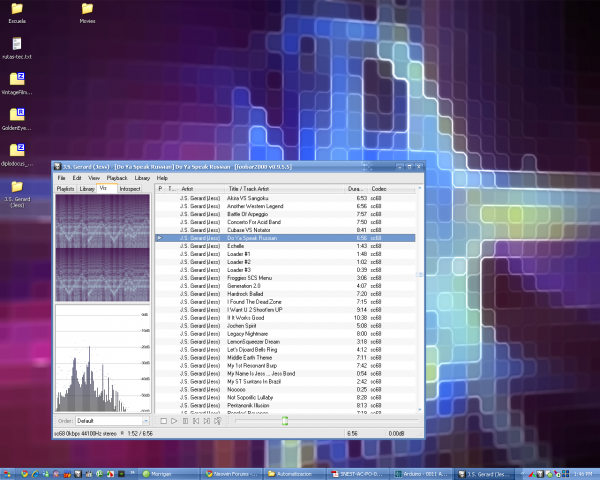The width and height of the screenshot is (600, 480).
Task: Select track Middle Earth Theme
Action: [285, 358]
